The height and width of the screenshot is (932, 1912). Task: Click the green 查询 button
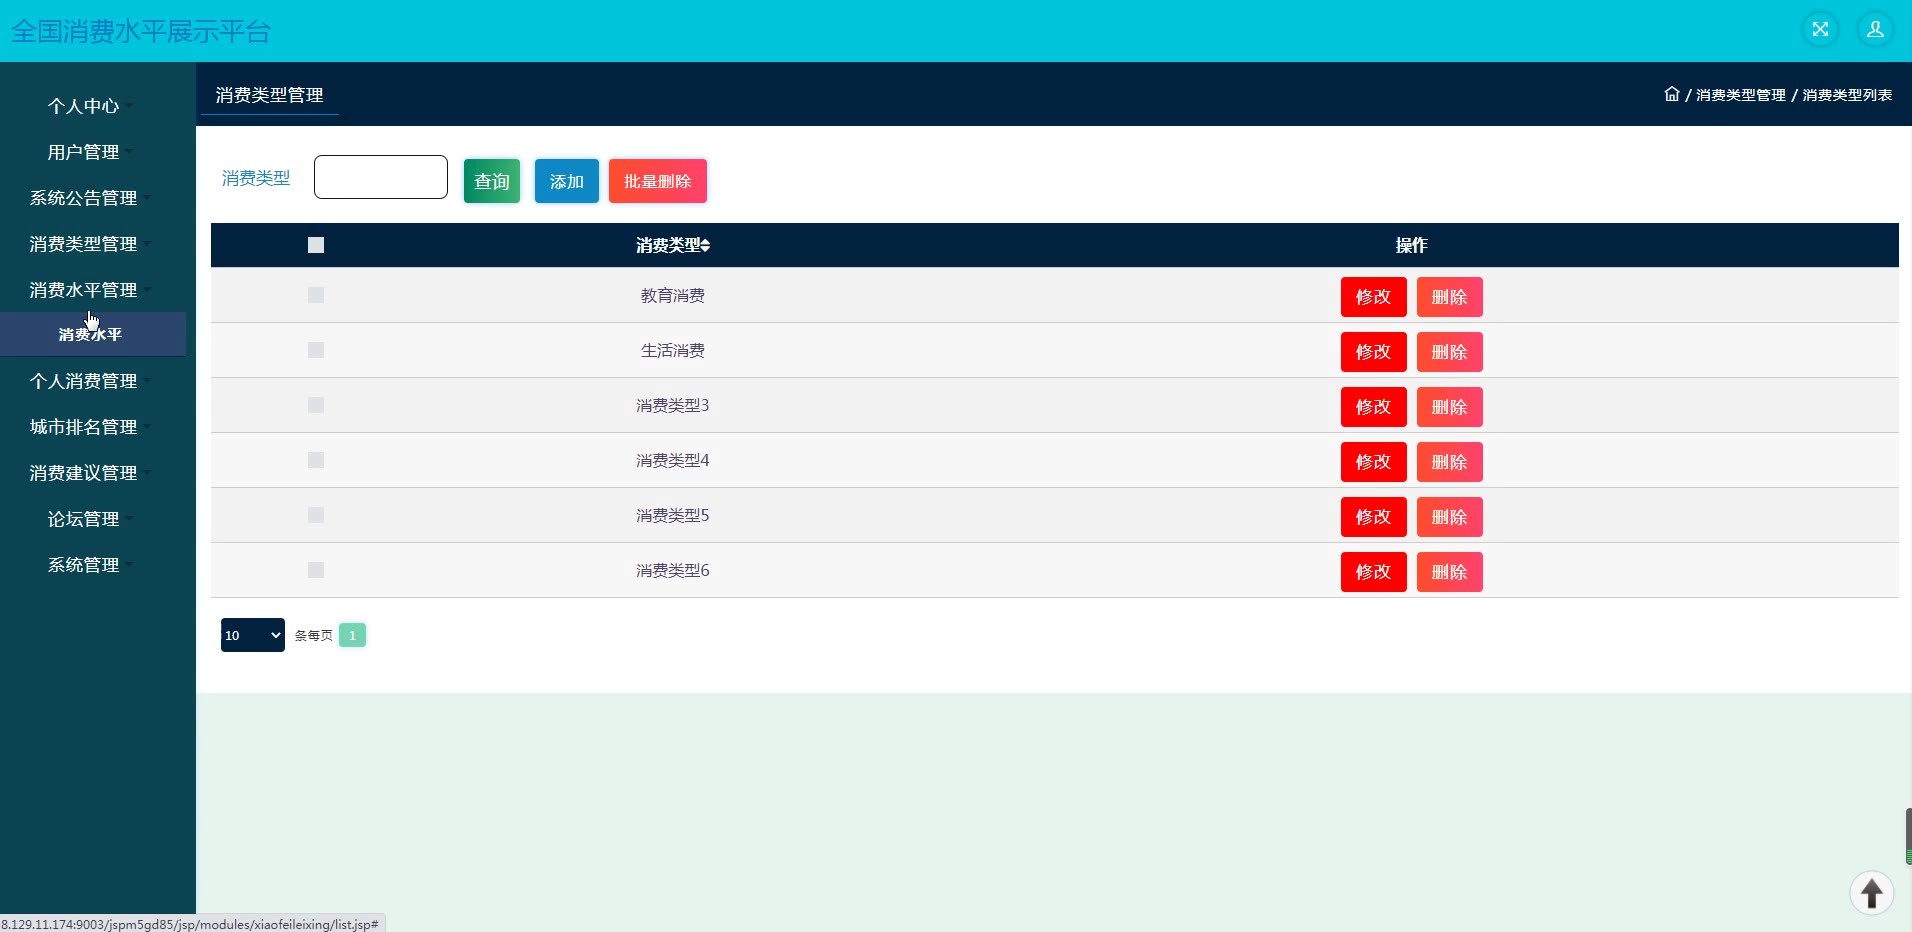492,181
